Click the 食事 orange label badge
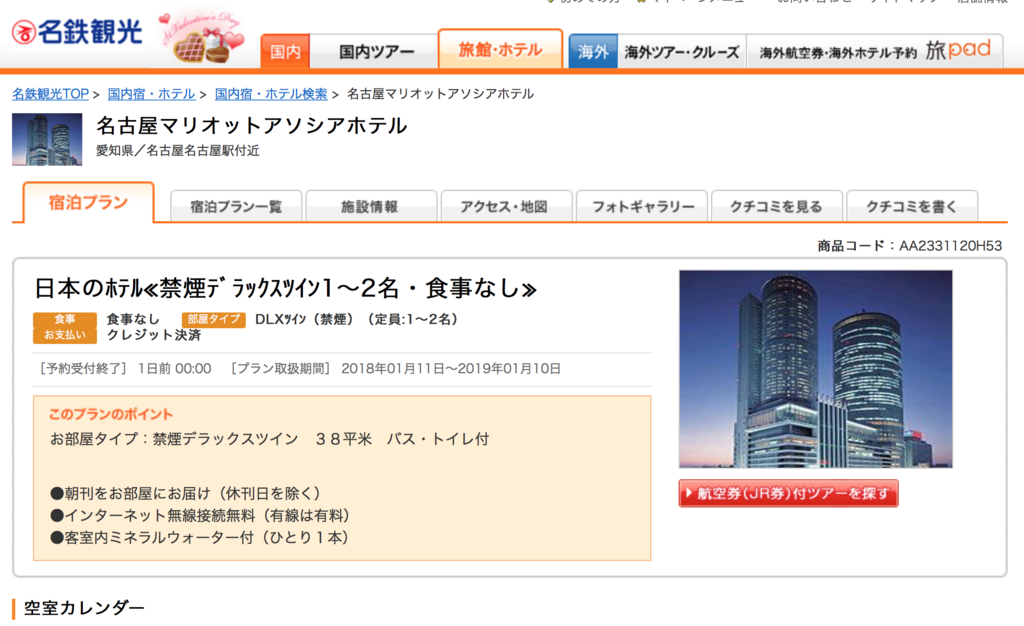 click(65, 319)
